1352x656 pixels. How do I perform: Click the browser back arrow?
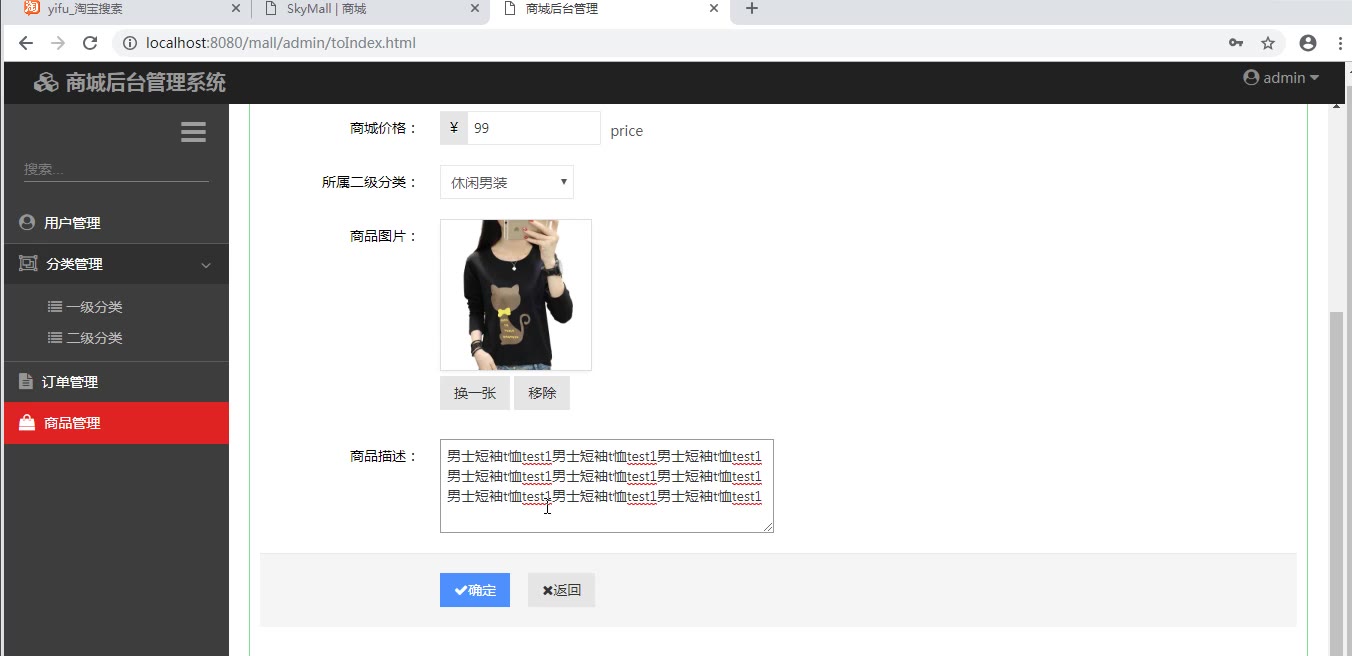pos(26,43)
